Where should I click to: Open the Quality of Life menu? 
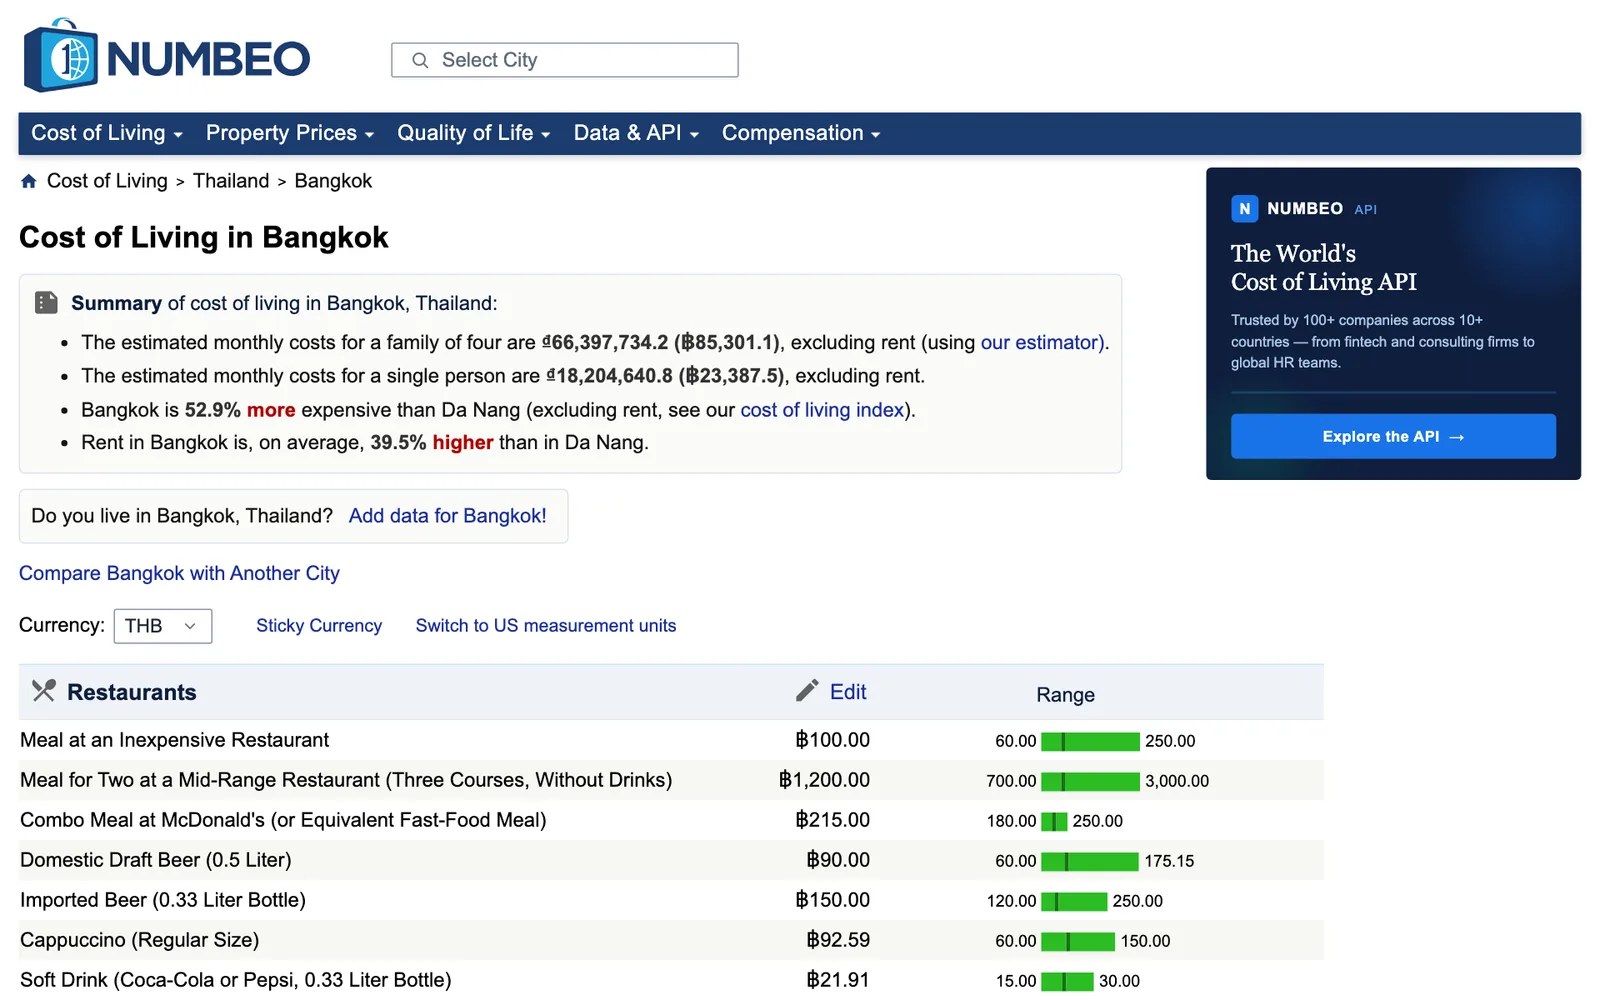474,133
